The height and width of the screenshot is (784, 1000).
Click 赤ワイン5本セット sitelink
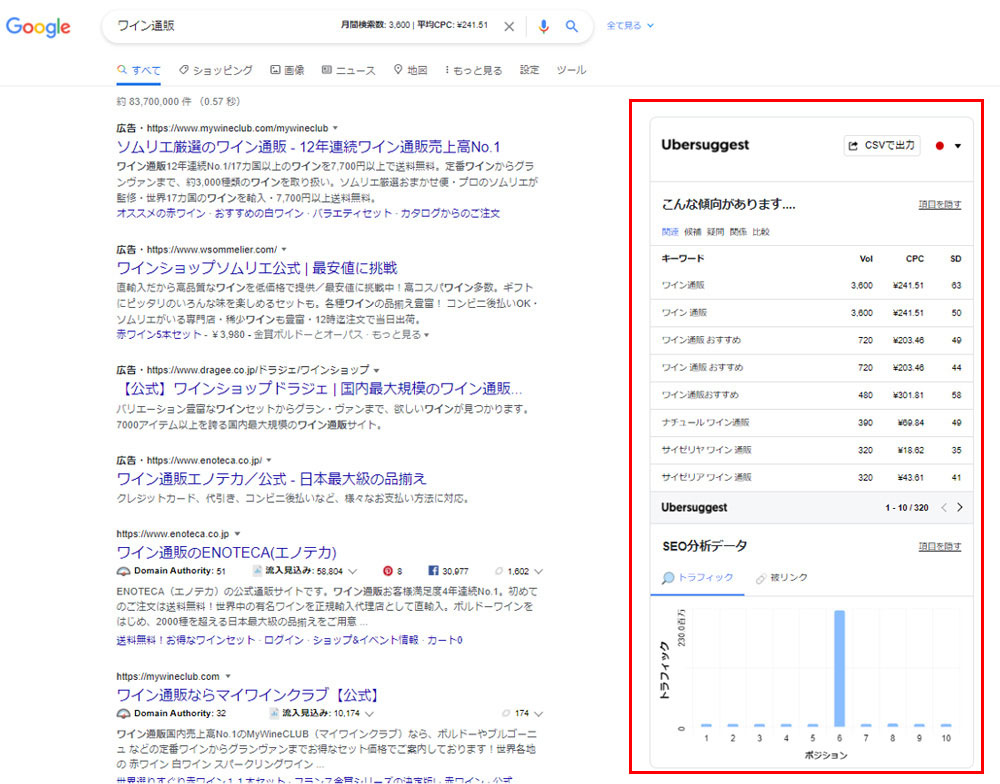[159, 334]
